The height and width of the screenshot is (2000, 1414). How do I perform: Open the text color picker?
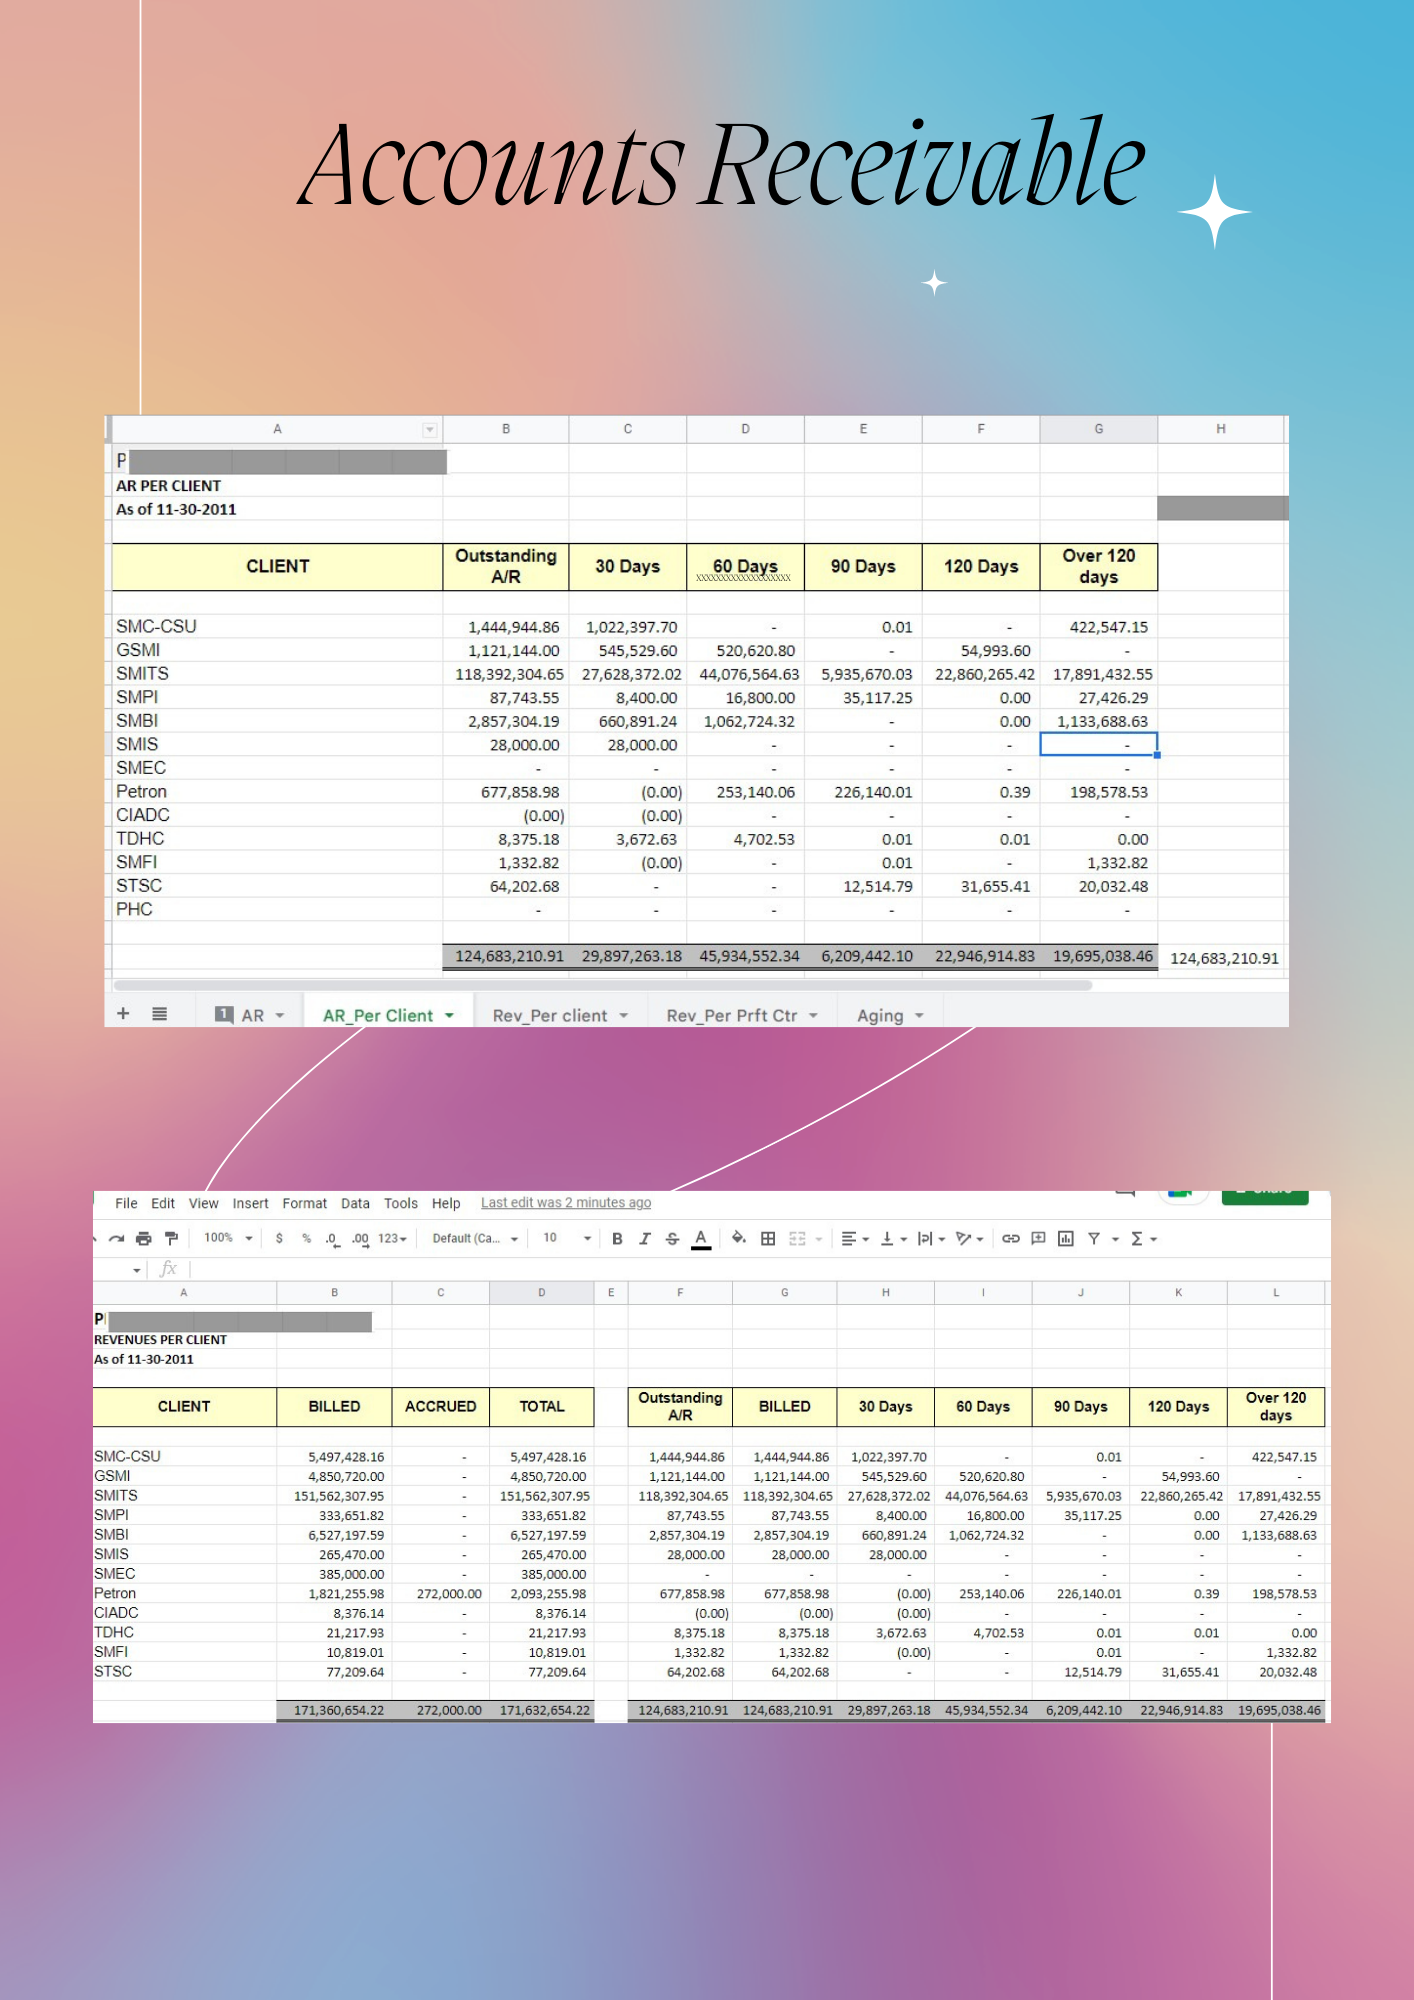(701, 1239)
